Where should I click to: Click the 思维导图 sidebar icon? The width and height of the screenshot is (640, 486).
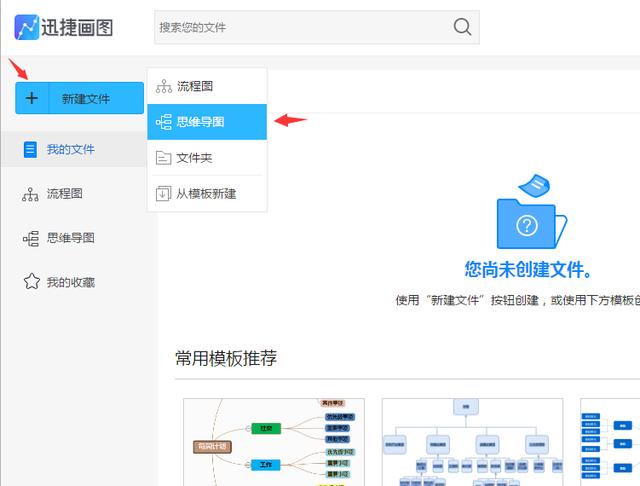click(x=30, y=238)
